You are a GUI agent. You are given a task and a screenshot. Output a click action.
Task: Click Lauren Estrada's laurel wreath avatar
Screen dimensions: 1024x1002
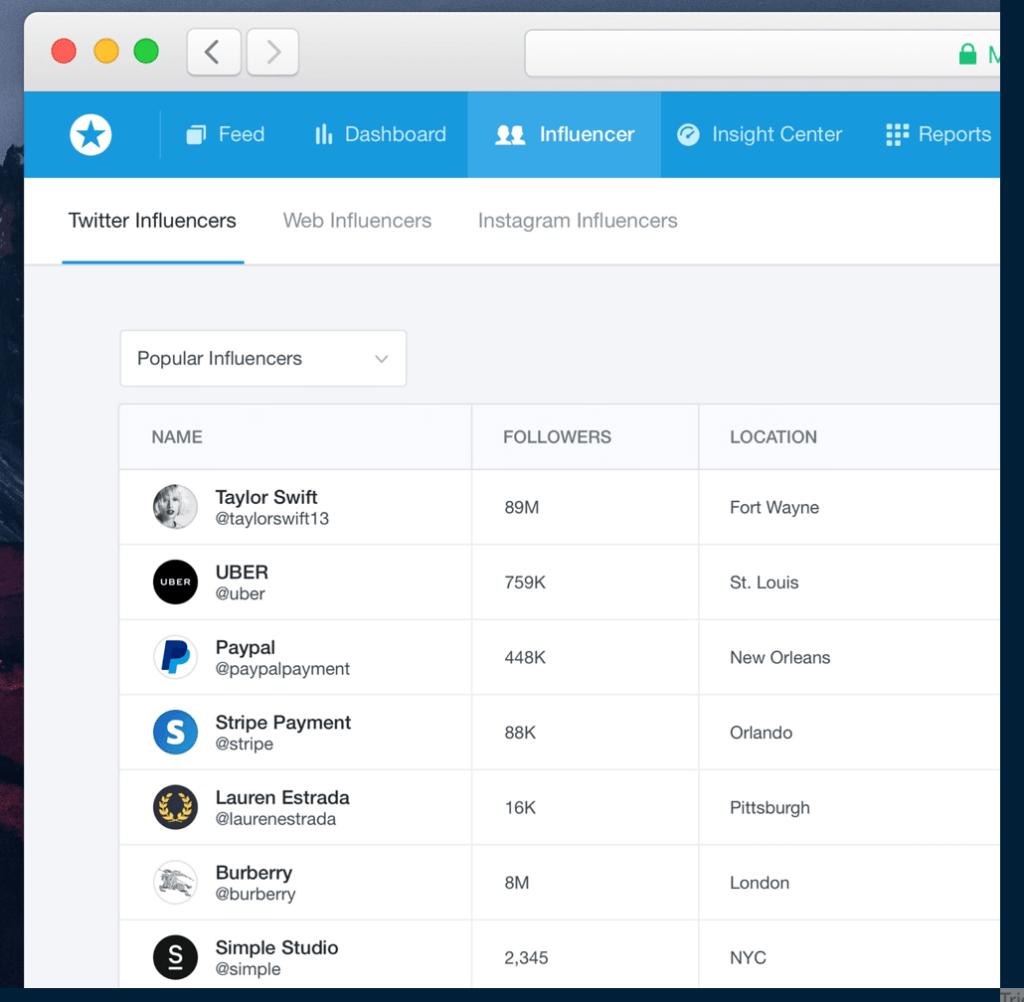(175, 807)
